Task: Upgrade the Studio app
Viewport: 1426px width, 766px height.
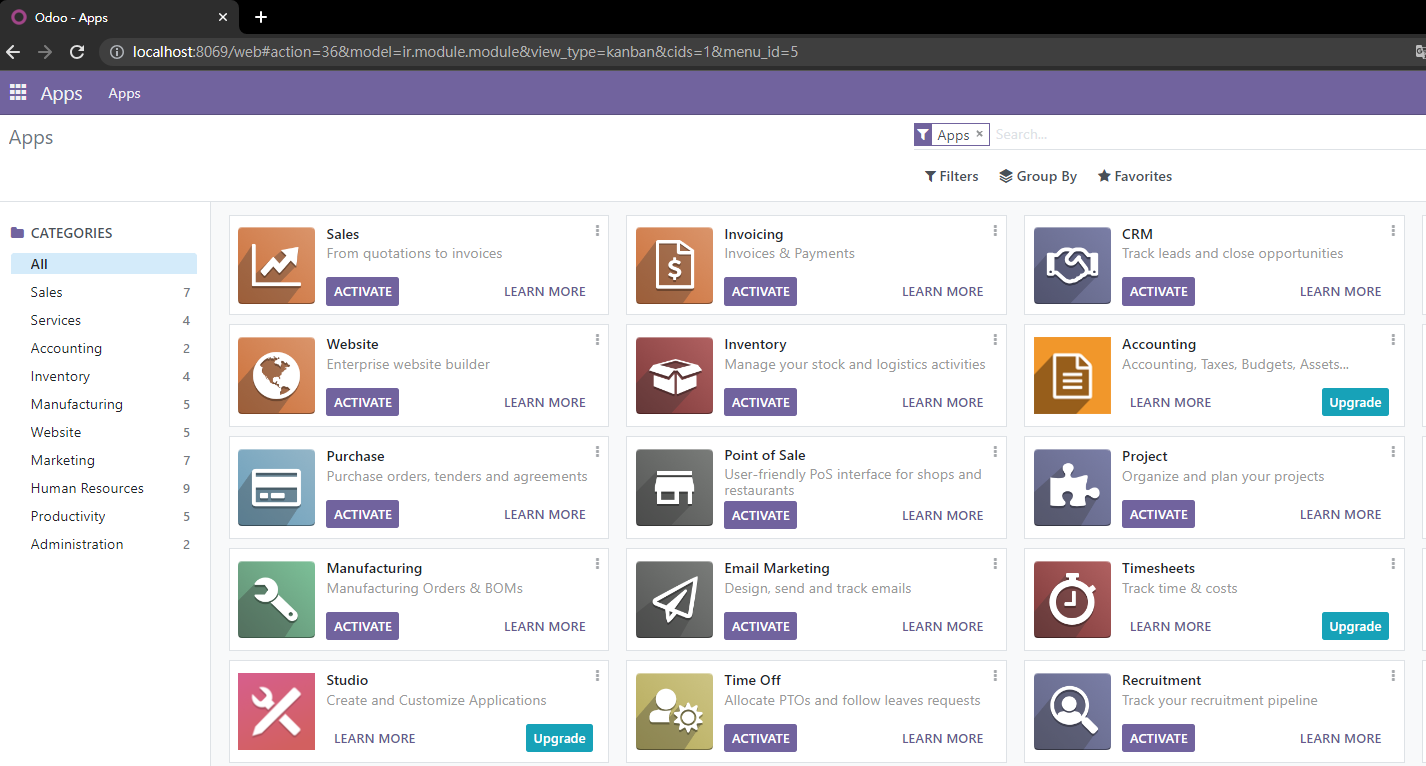Action: coord(559,738)
